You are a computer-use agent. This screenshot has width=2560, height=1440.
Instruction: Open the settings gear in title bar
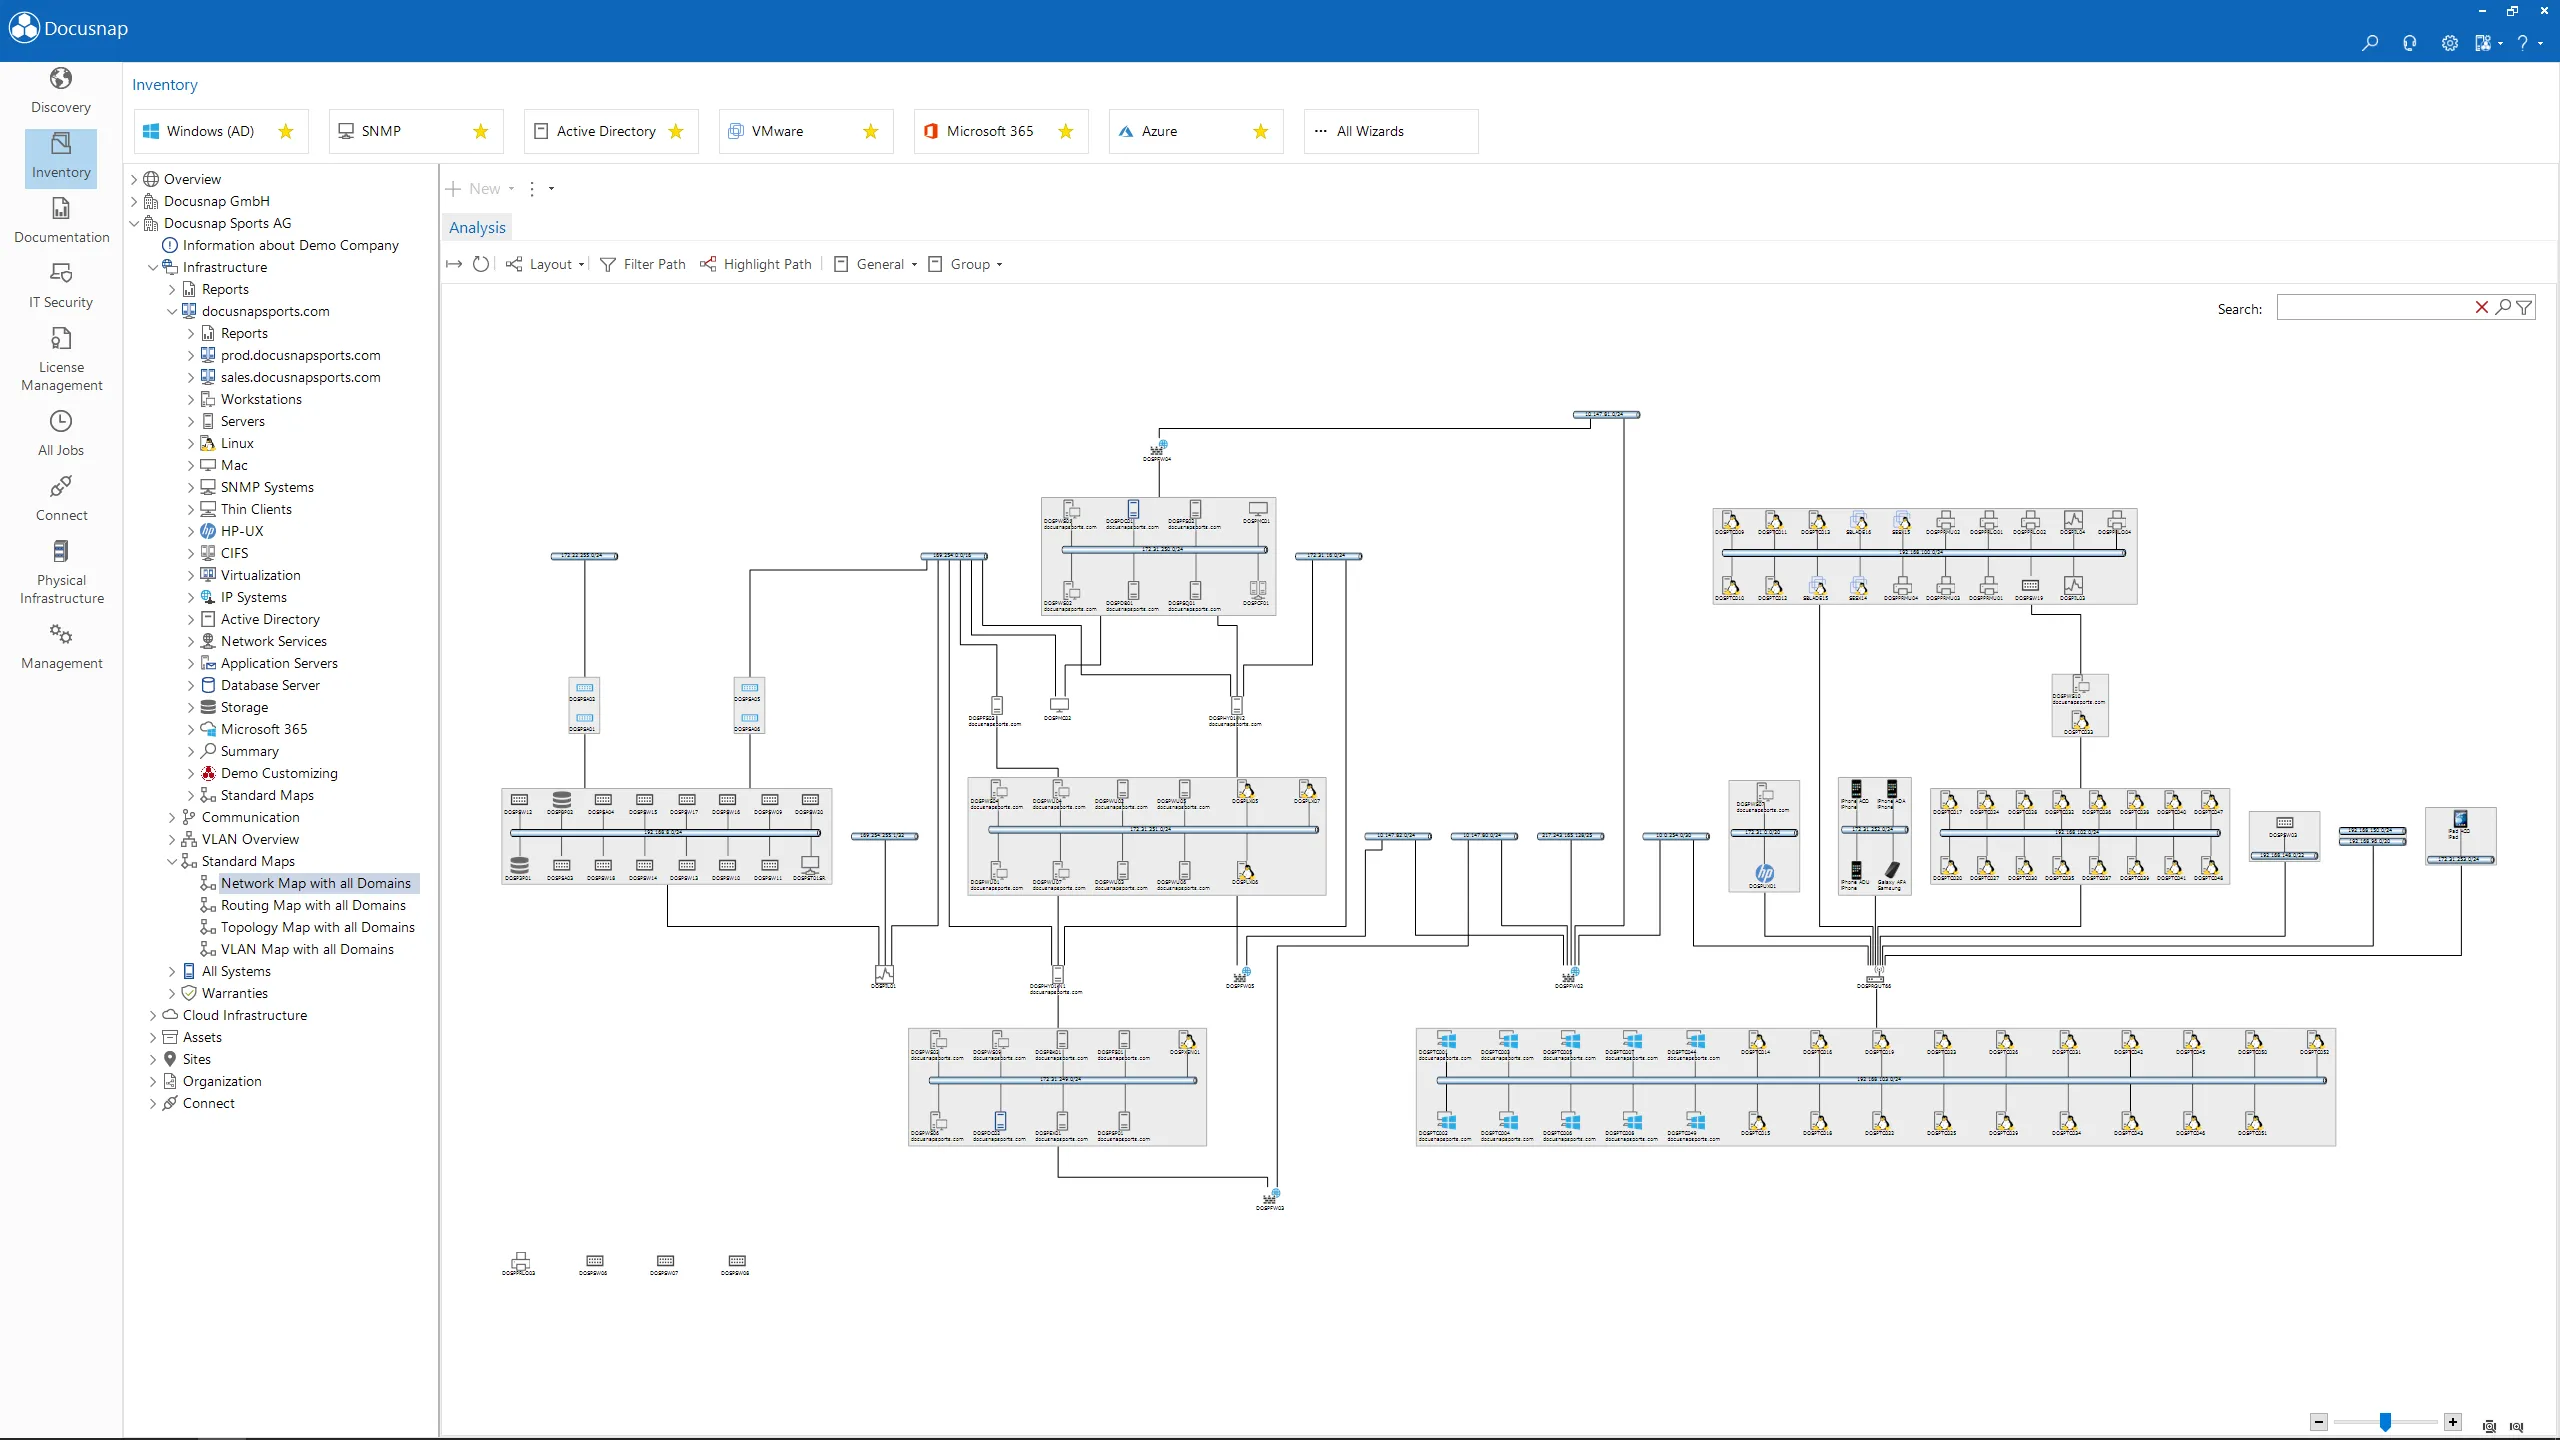pyautogui.click(x=2449, y=43)
